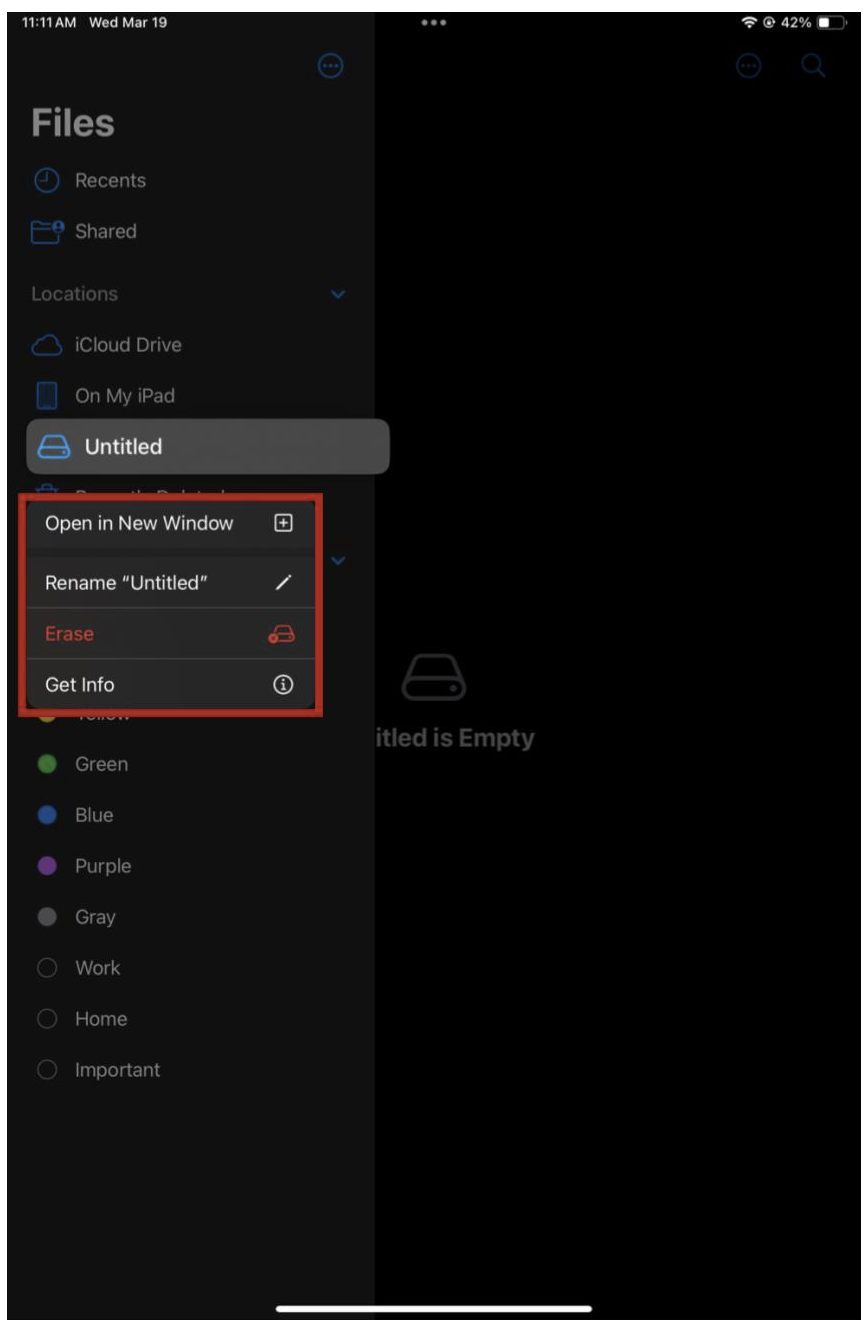Collapse the Locations section chevron

[x=338, y=295]
